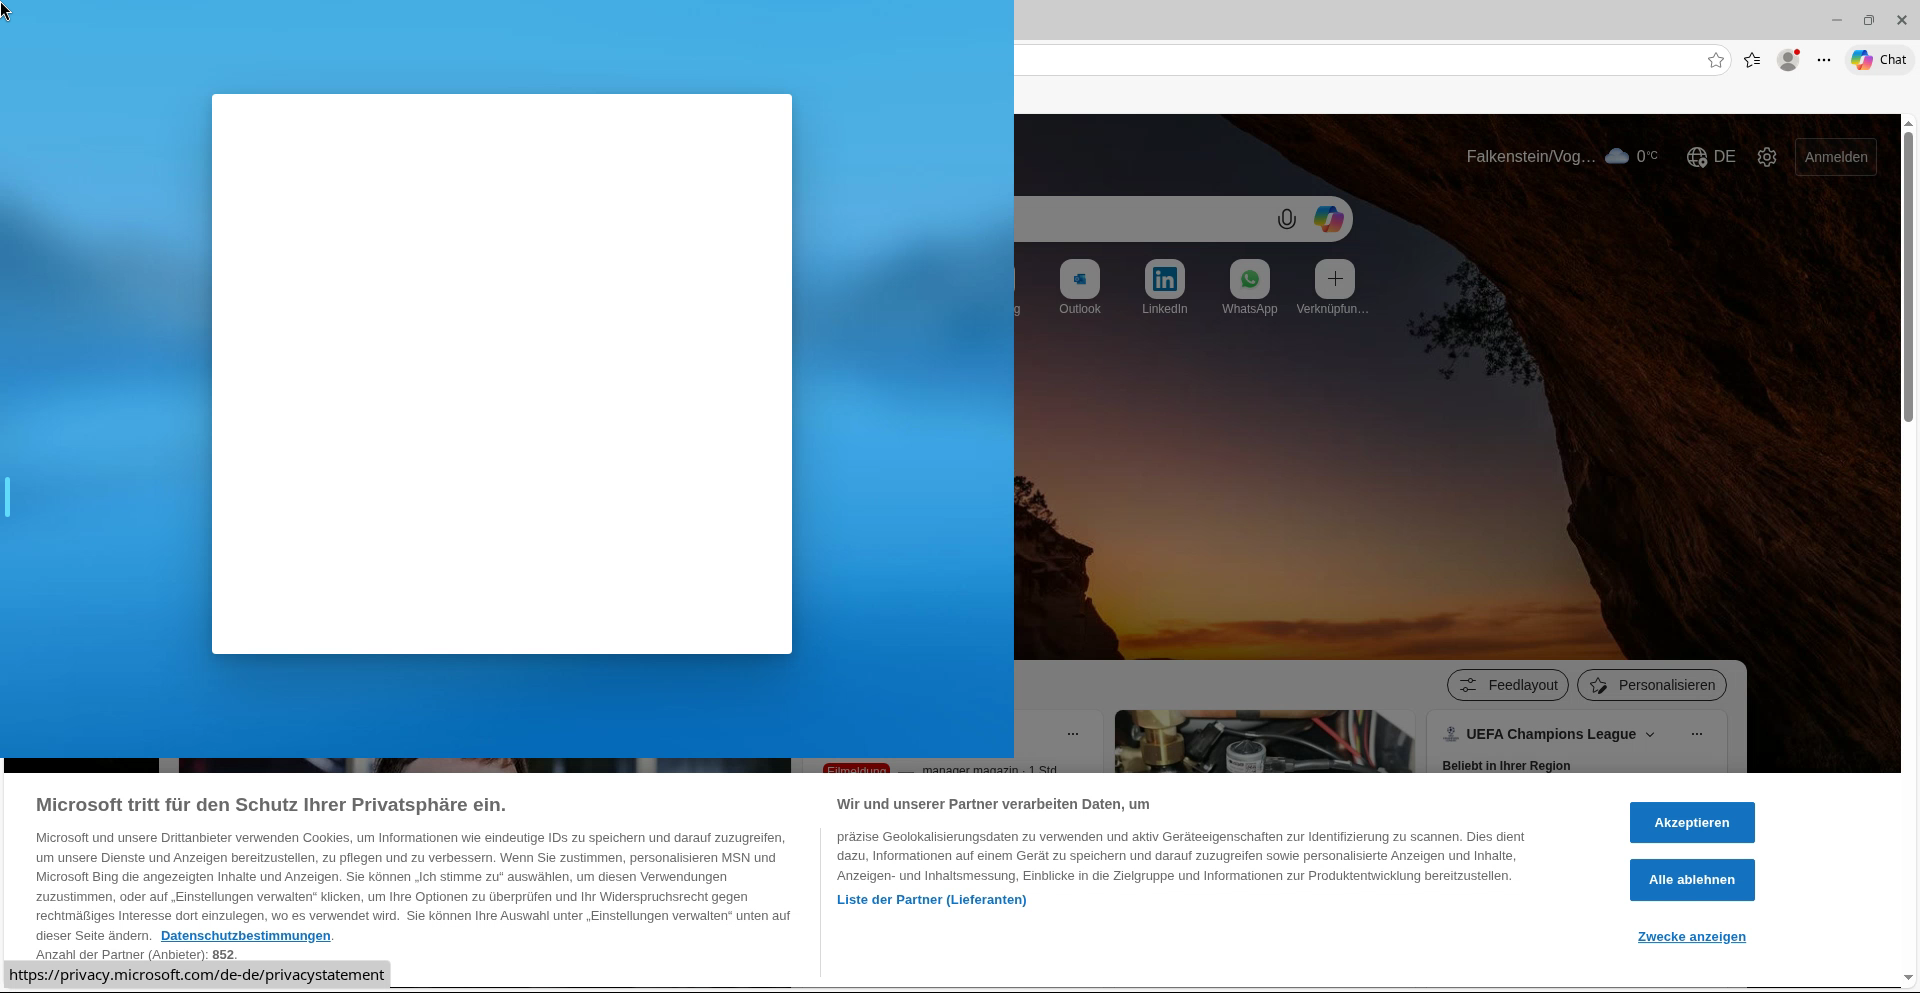Click the voice search microphone icon
Viewport: 1920px width, 993px height.
(1286, 219)
